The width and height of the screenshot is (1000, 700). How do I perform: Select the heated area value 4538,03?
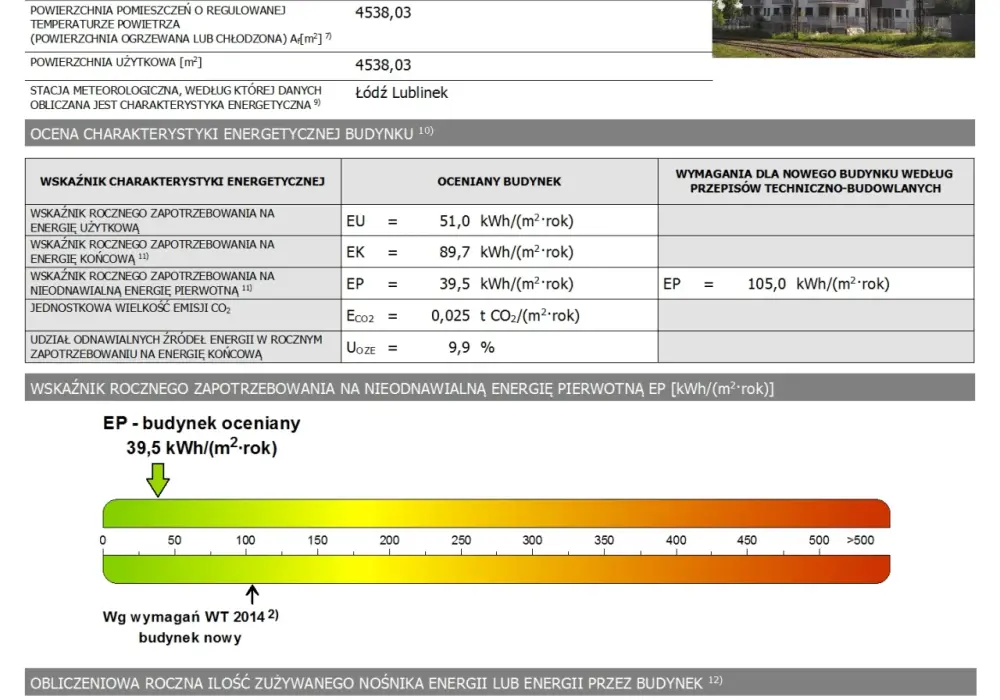[x=383, y=13]
